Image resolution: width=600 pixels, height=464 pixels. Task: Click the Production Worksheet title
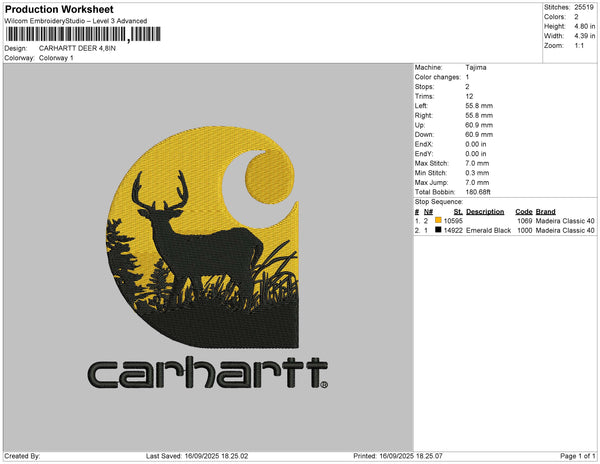point(59,9)
